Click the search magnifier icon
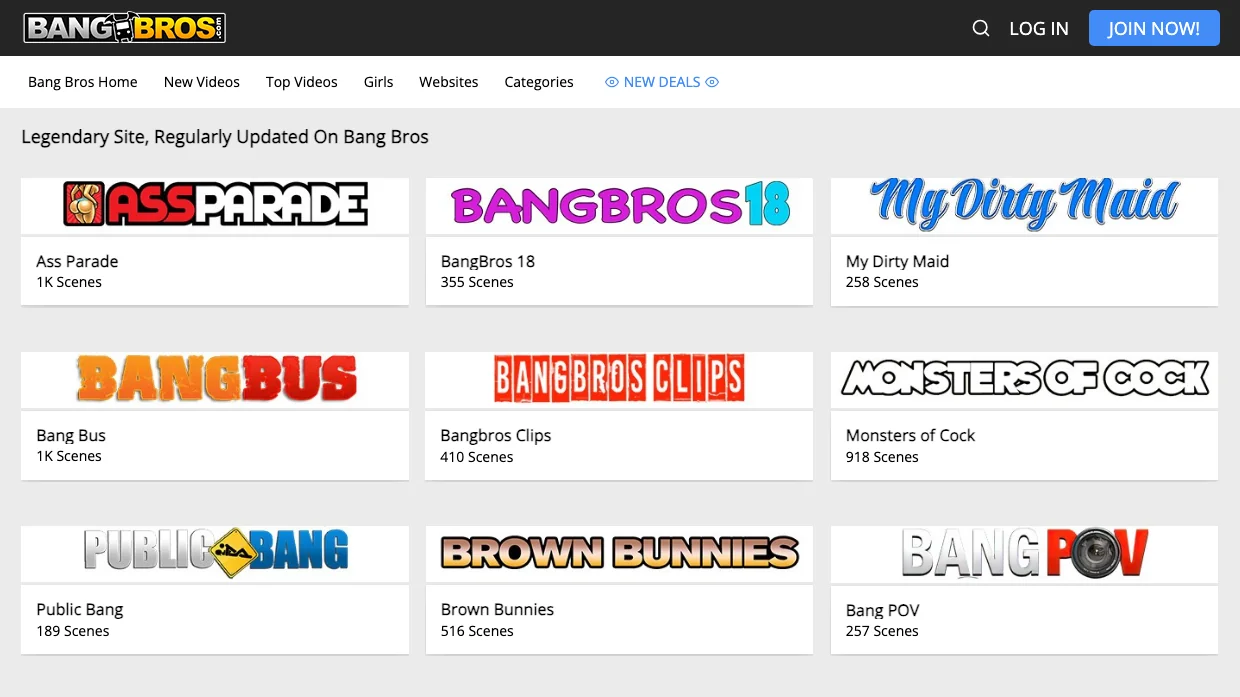 click(x=981, y=28)
